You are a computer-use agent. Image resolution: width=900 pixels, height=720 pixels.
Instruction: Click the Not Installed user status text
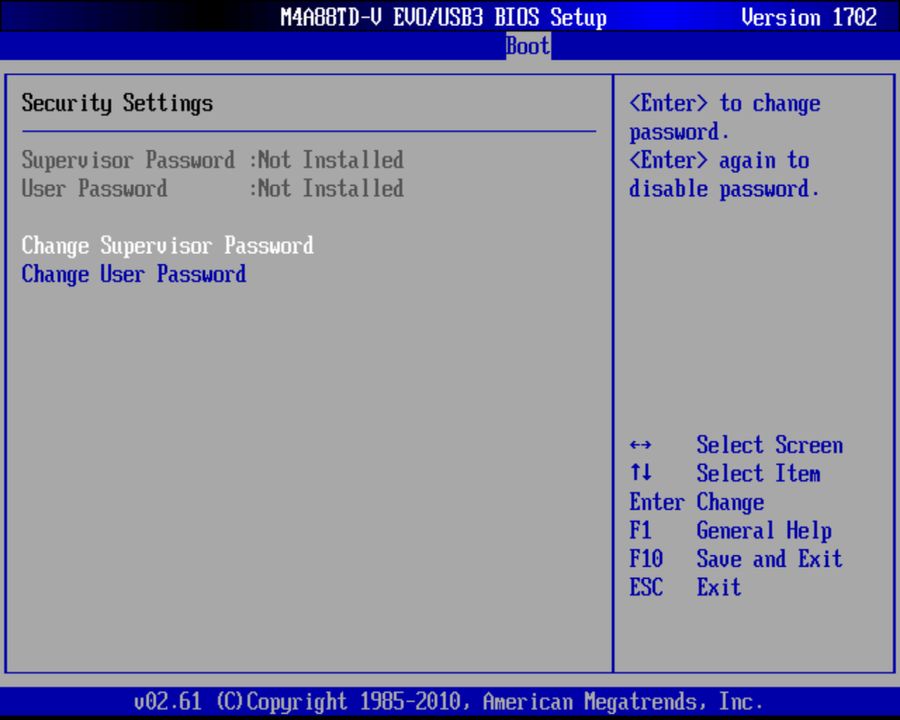(332, 189)
